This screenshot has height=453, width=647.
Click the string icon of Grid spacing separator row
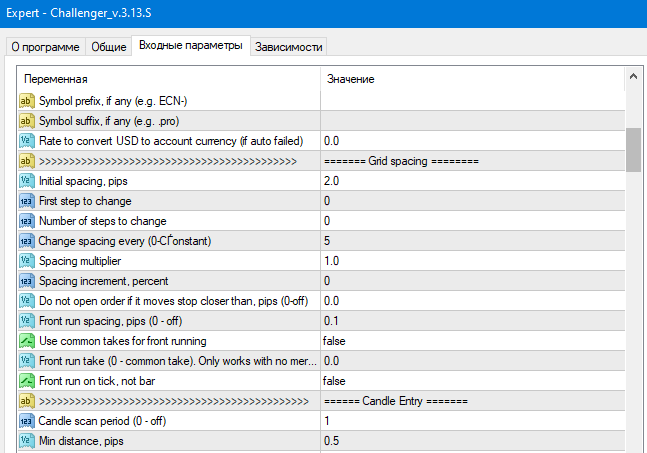tap(26, 161)
